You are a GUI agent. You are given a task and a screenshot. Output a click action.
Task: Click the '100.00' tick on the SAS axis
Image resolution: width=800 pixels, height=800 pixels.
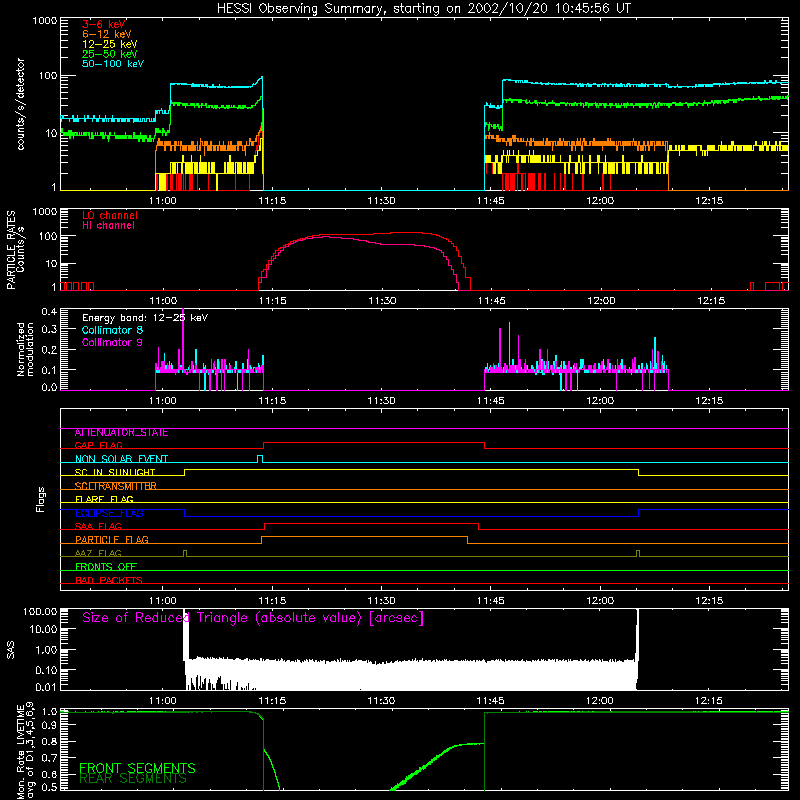click(x=40, y=611)
